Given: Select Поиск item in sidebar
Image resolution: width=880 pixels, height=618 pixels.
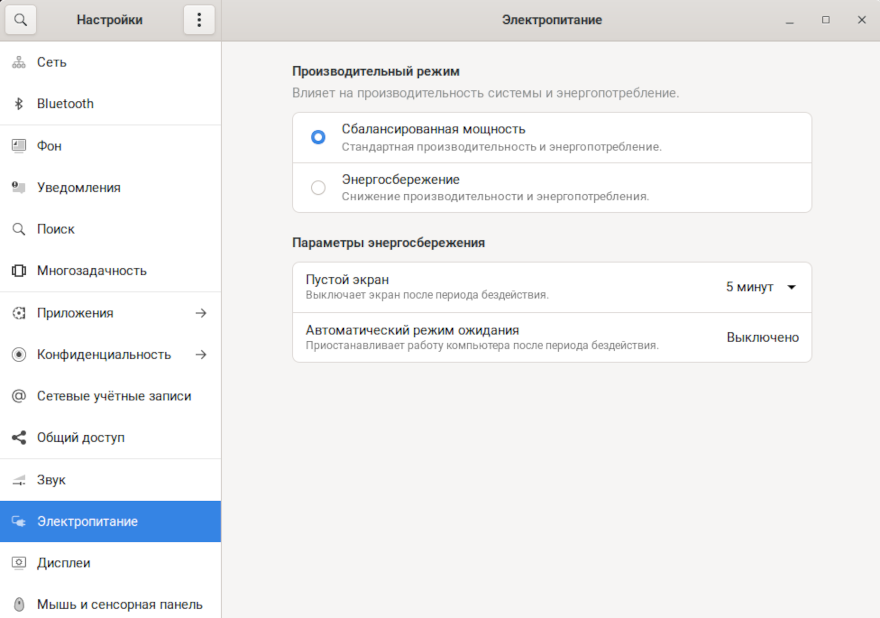Looking at the screenshot, I should pyautogui.click(x=56, y=229).
